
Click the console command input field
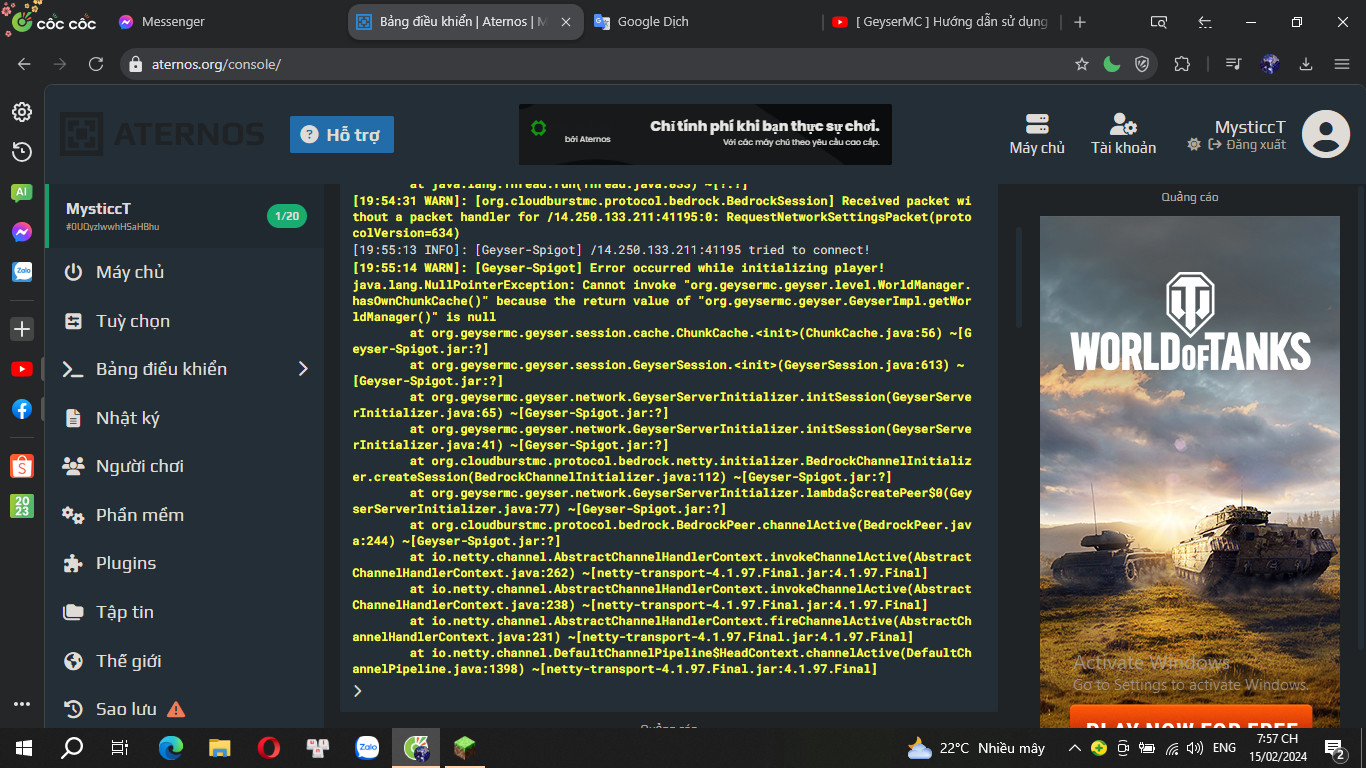(x=670, y=691)
